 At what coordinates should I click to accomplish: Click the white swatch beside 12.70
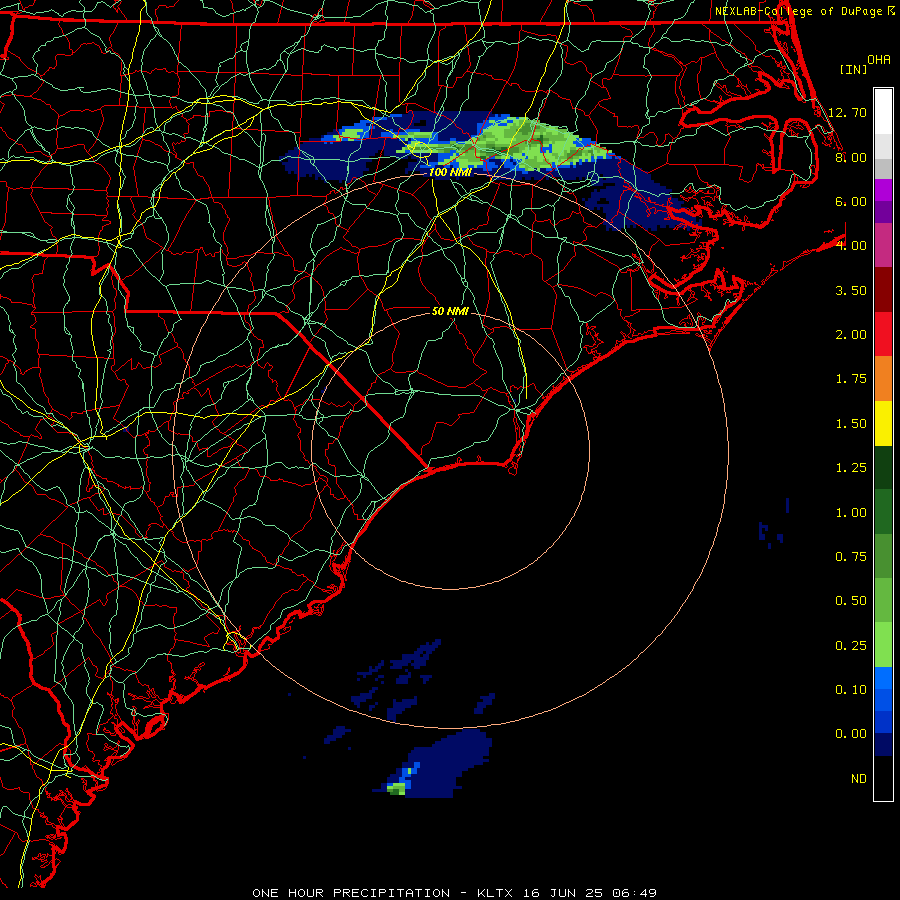883,111
